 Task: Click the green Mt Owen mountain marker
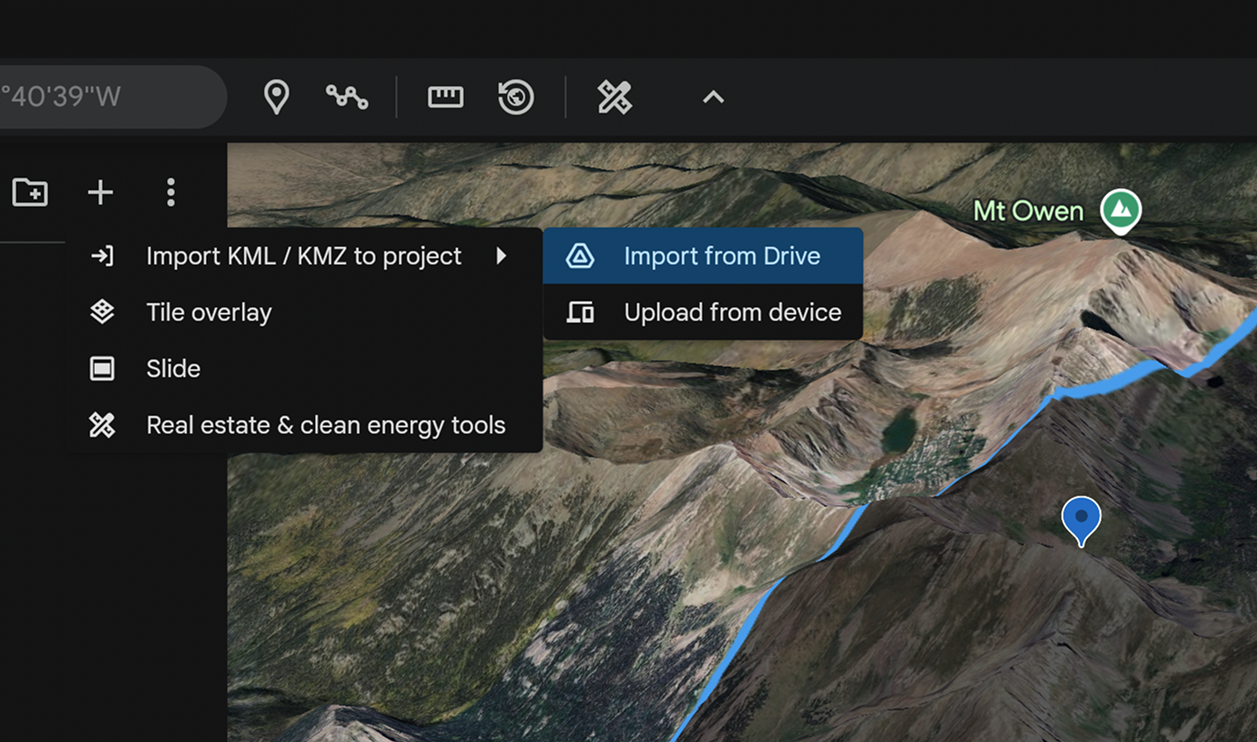coord(1121,209)
